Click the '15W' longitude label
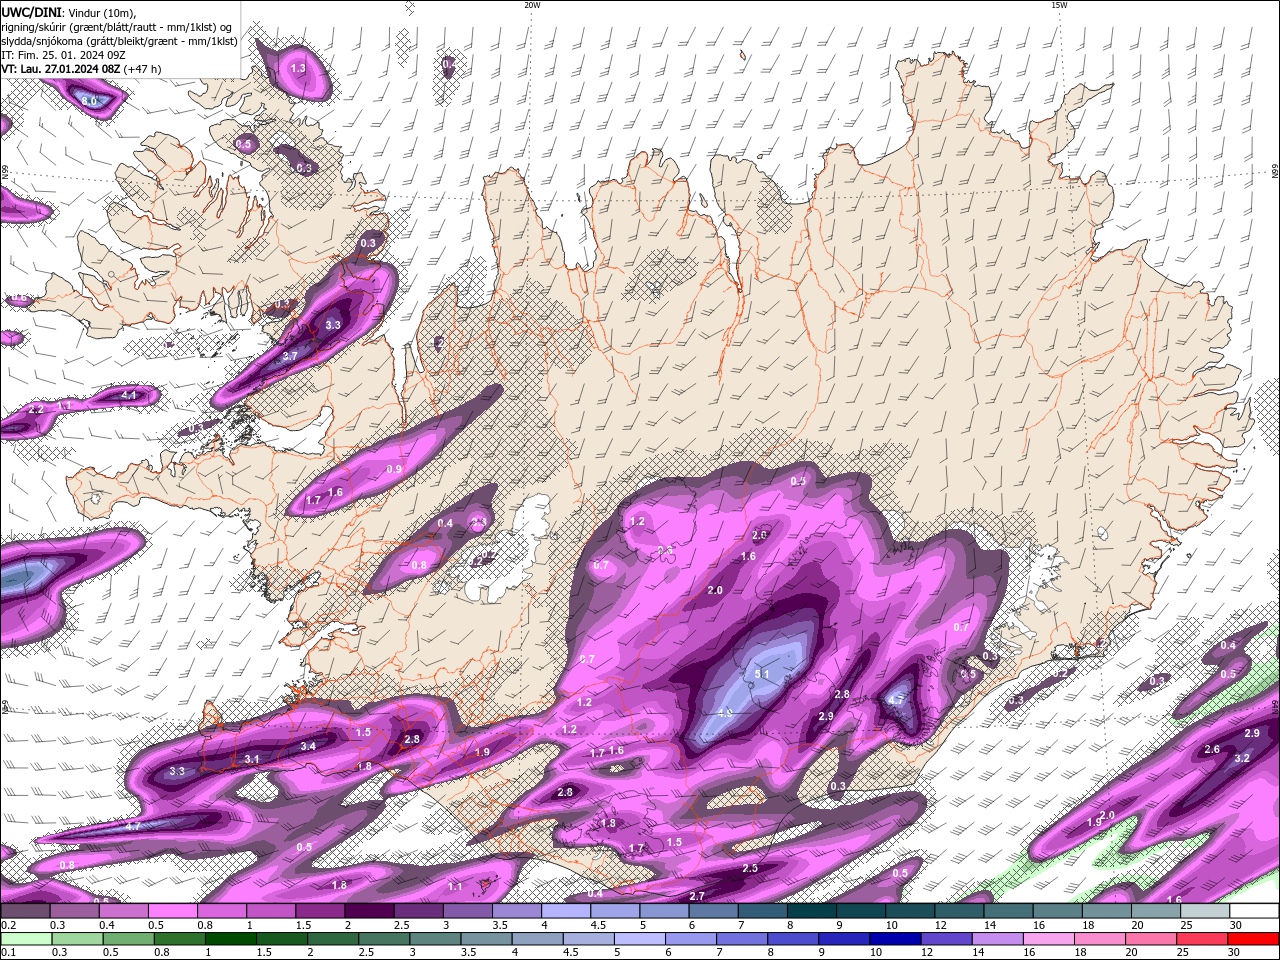 click(x=1060, y=5)
